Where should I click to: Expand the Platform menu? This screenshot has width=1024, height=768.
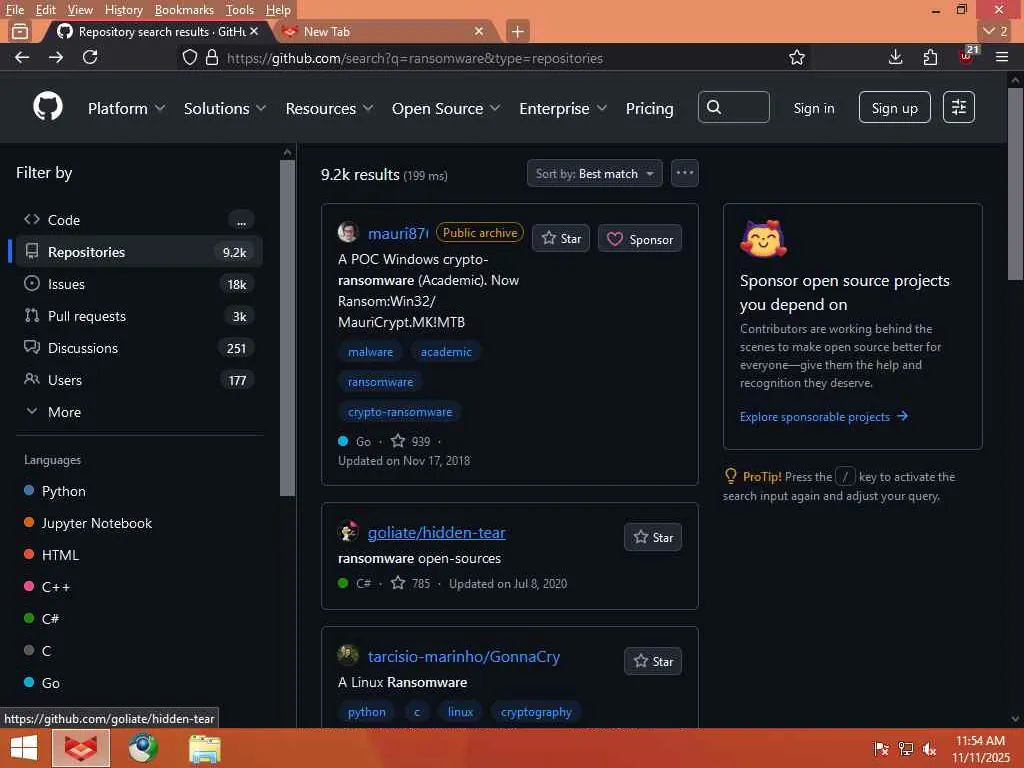(127, 108)
